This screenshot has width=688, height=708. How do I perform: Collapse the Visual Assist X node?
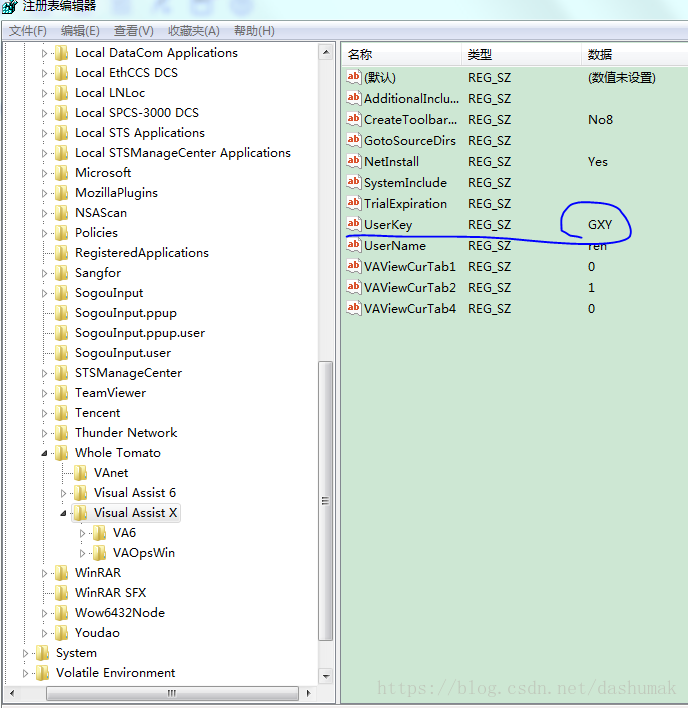pos(63,513)
